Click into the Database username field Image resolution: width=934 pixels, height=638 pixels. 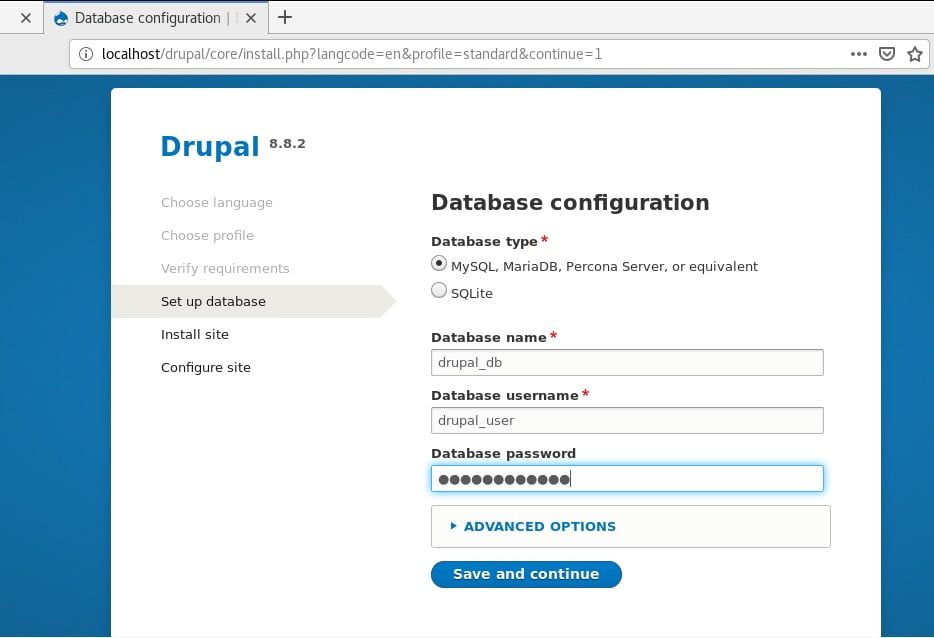click(627, 421)
